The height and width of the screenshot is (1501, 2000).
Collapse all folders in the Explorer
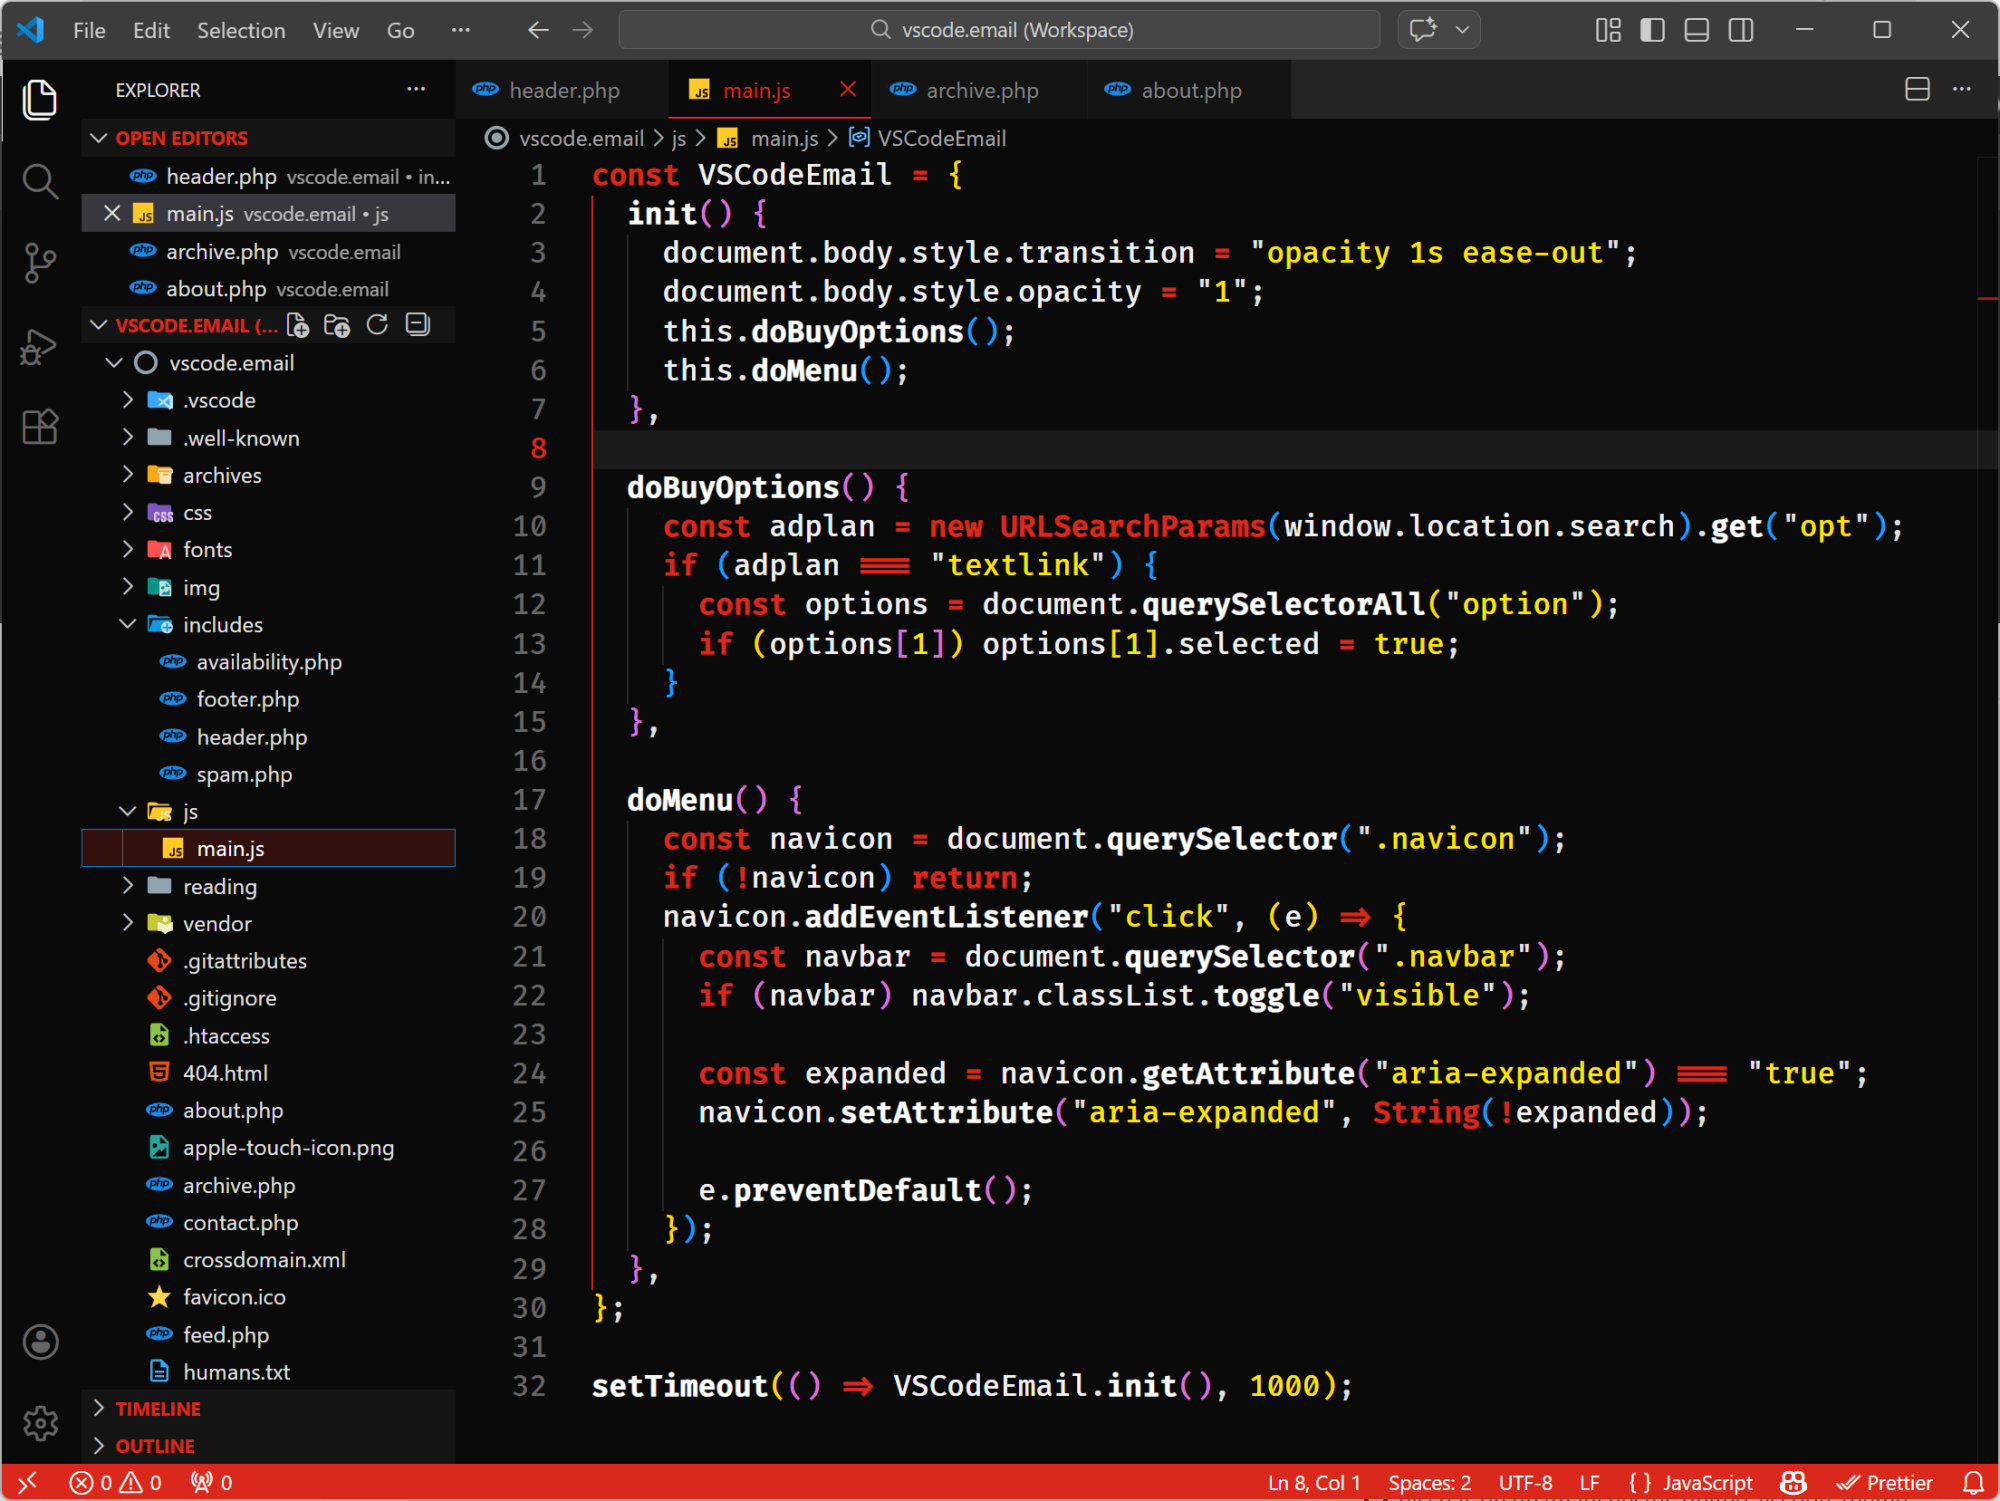click(417, 324)
